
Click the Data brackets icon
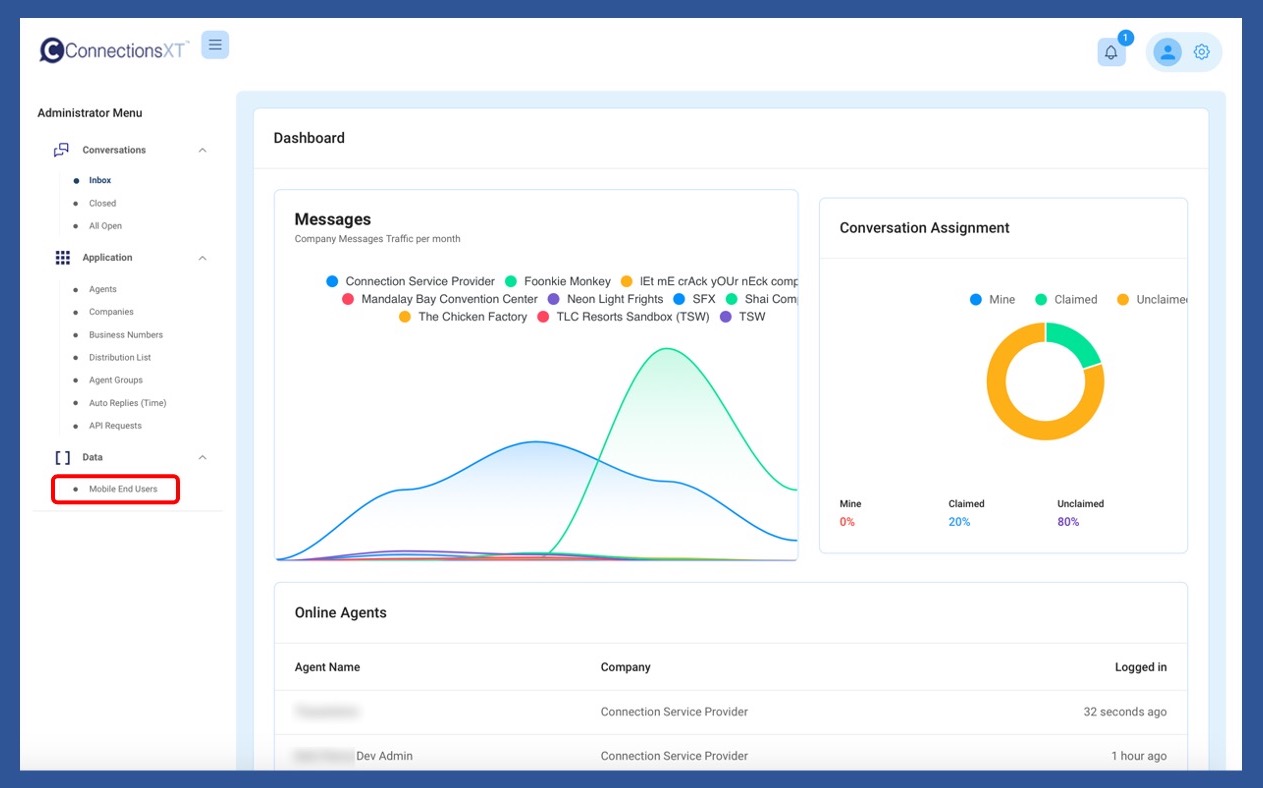62,457
